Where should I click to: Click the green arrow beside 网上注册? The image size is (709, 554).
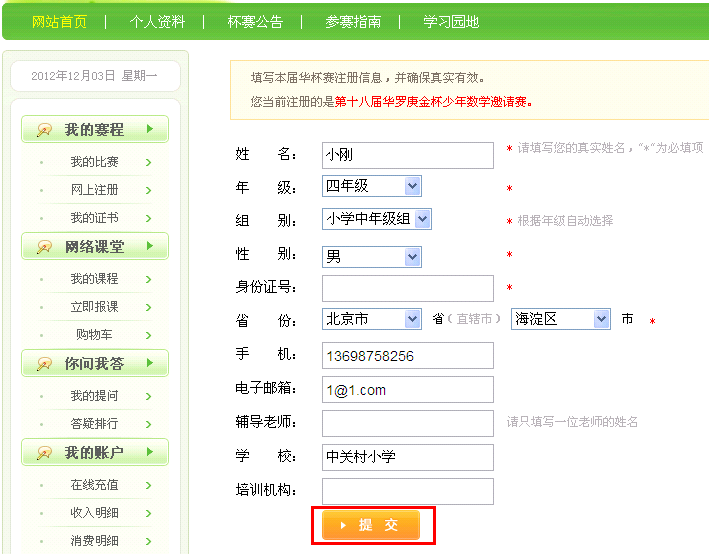click(148, 190)
